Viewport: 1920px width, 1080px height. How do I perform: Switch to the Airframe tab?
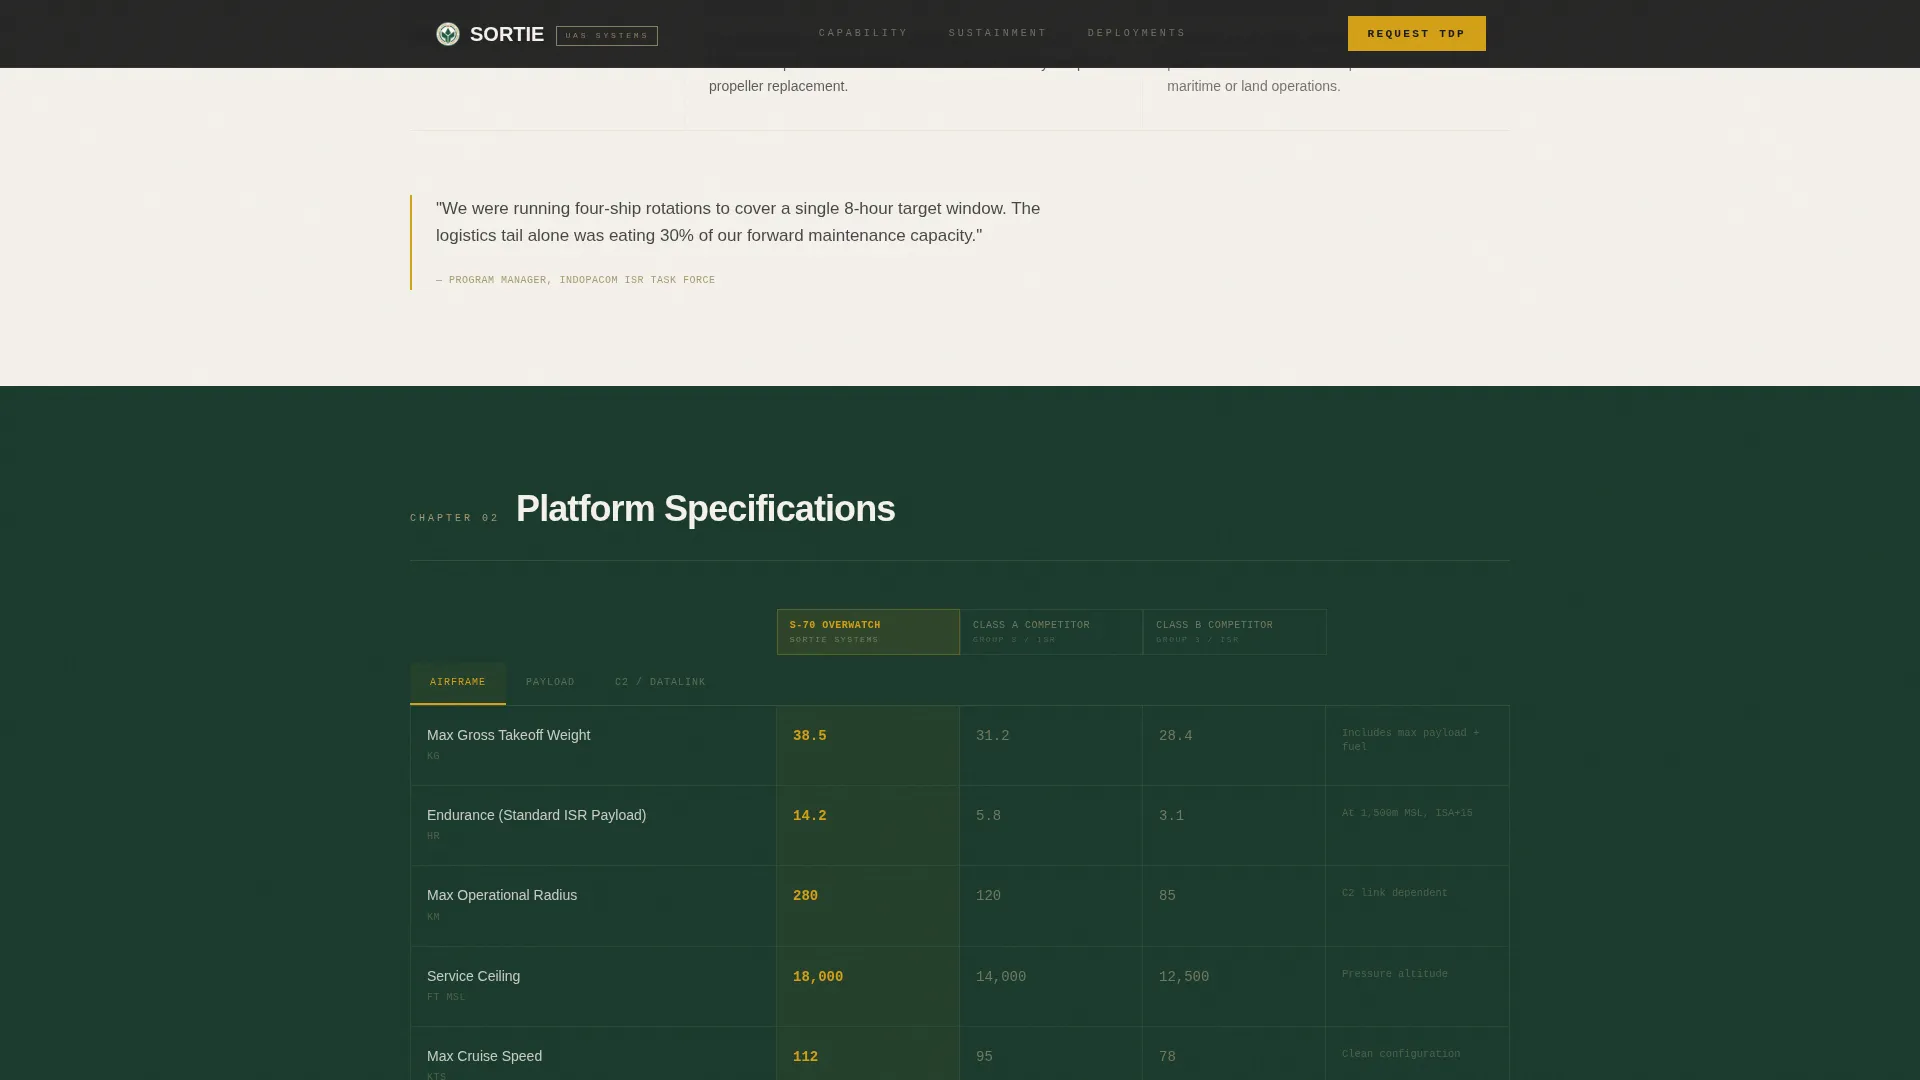pos(458,683)
